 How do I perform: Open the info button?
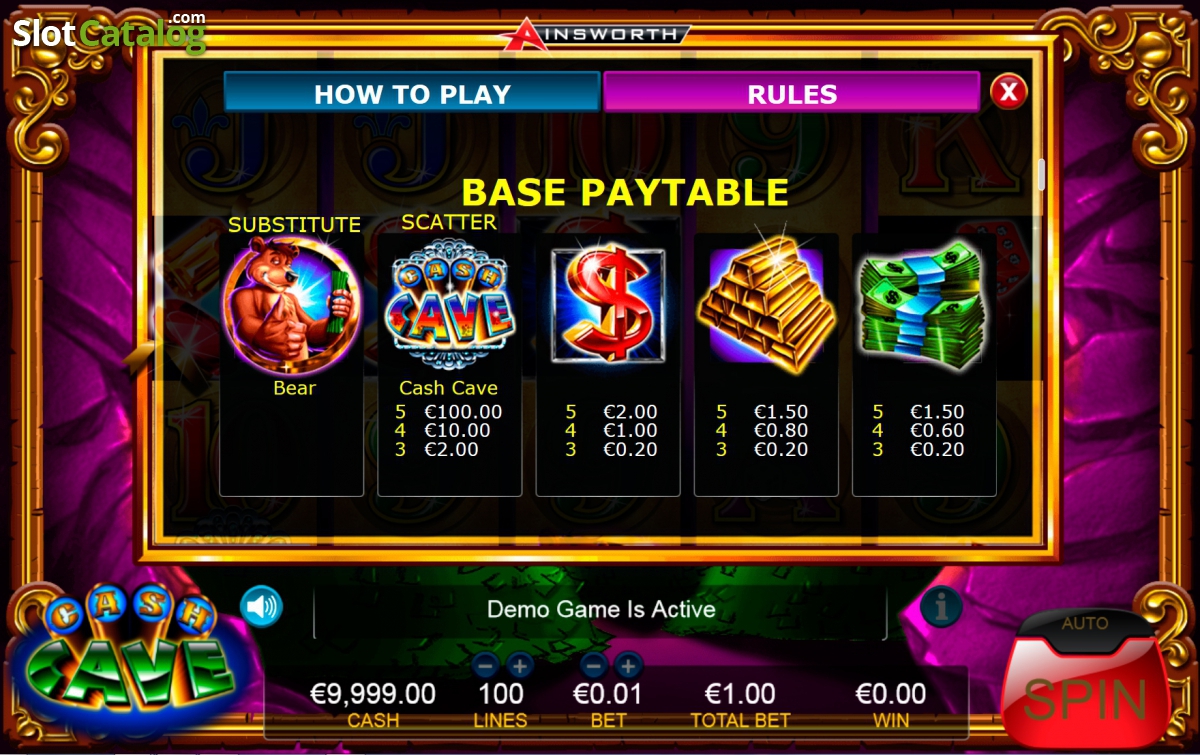[x=941, y=606]
